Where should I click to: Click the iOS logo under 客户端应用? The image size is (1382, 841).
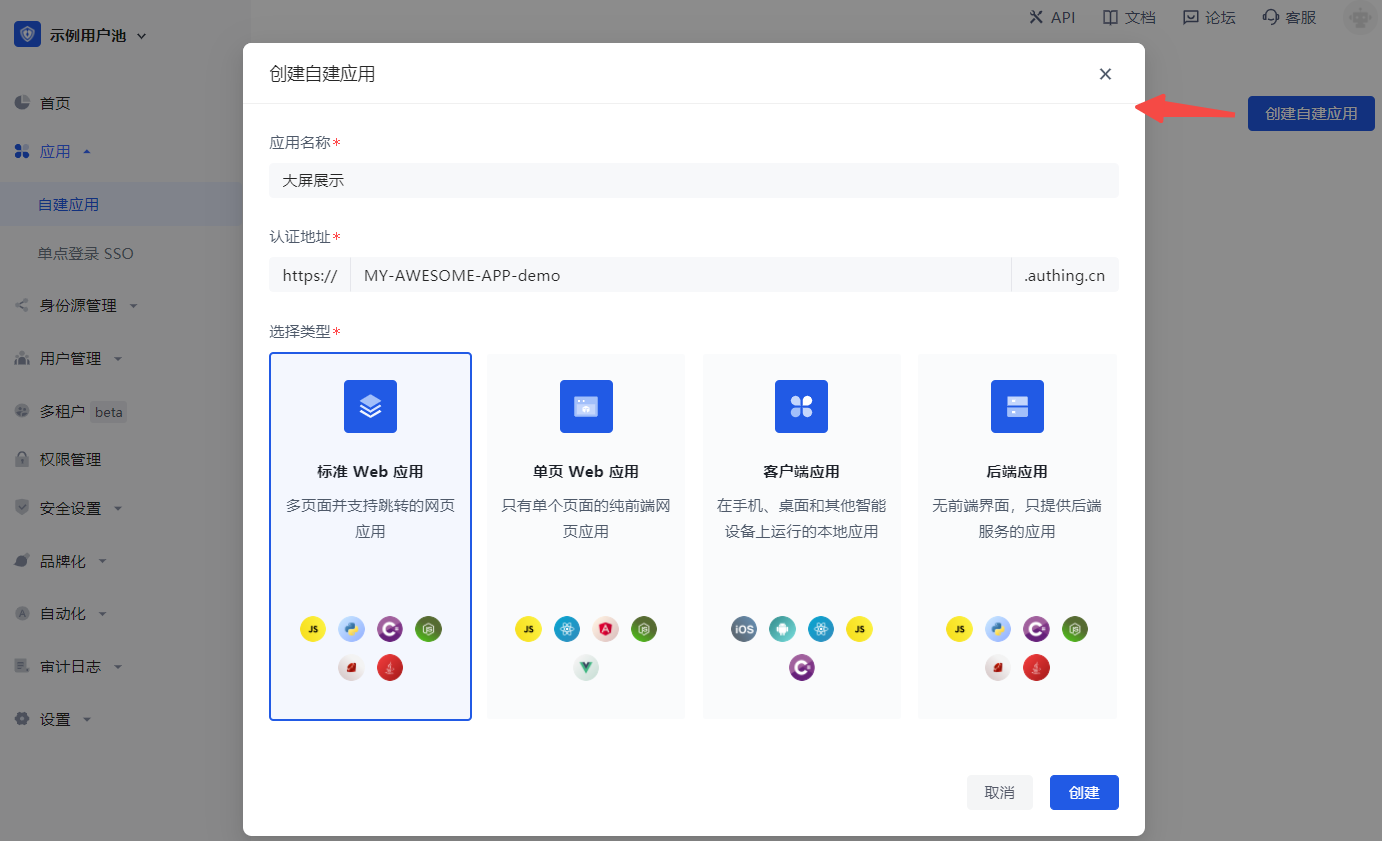click(x=744, y=629)
